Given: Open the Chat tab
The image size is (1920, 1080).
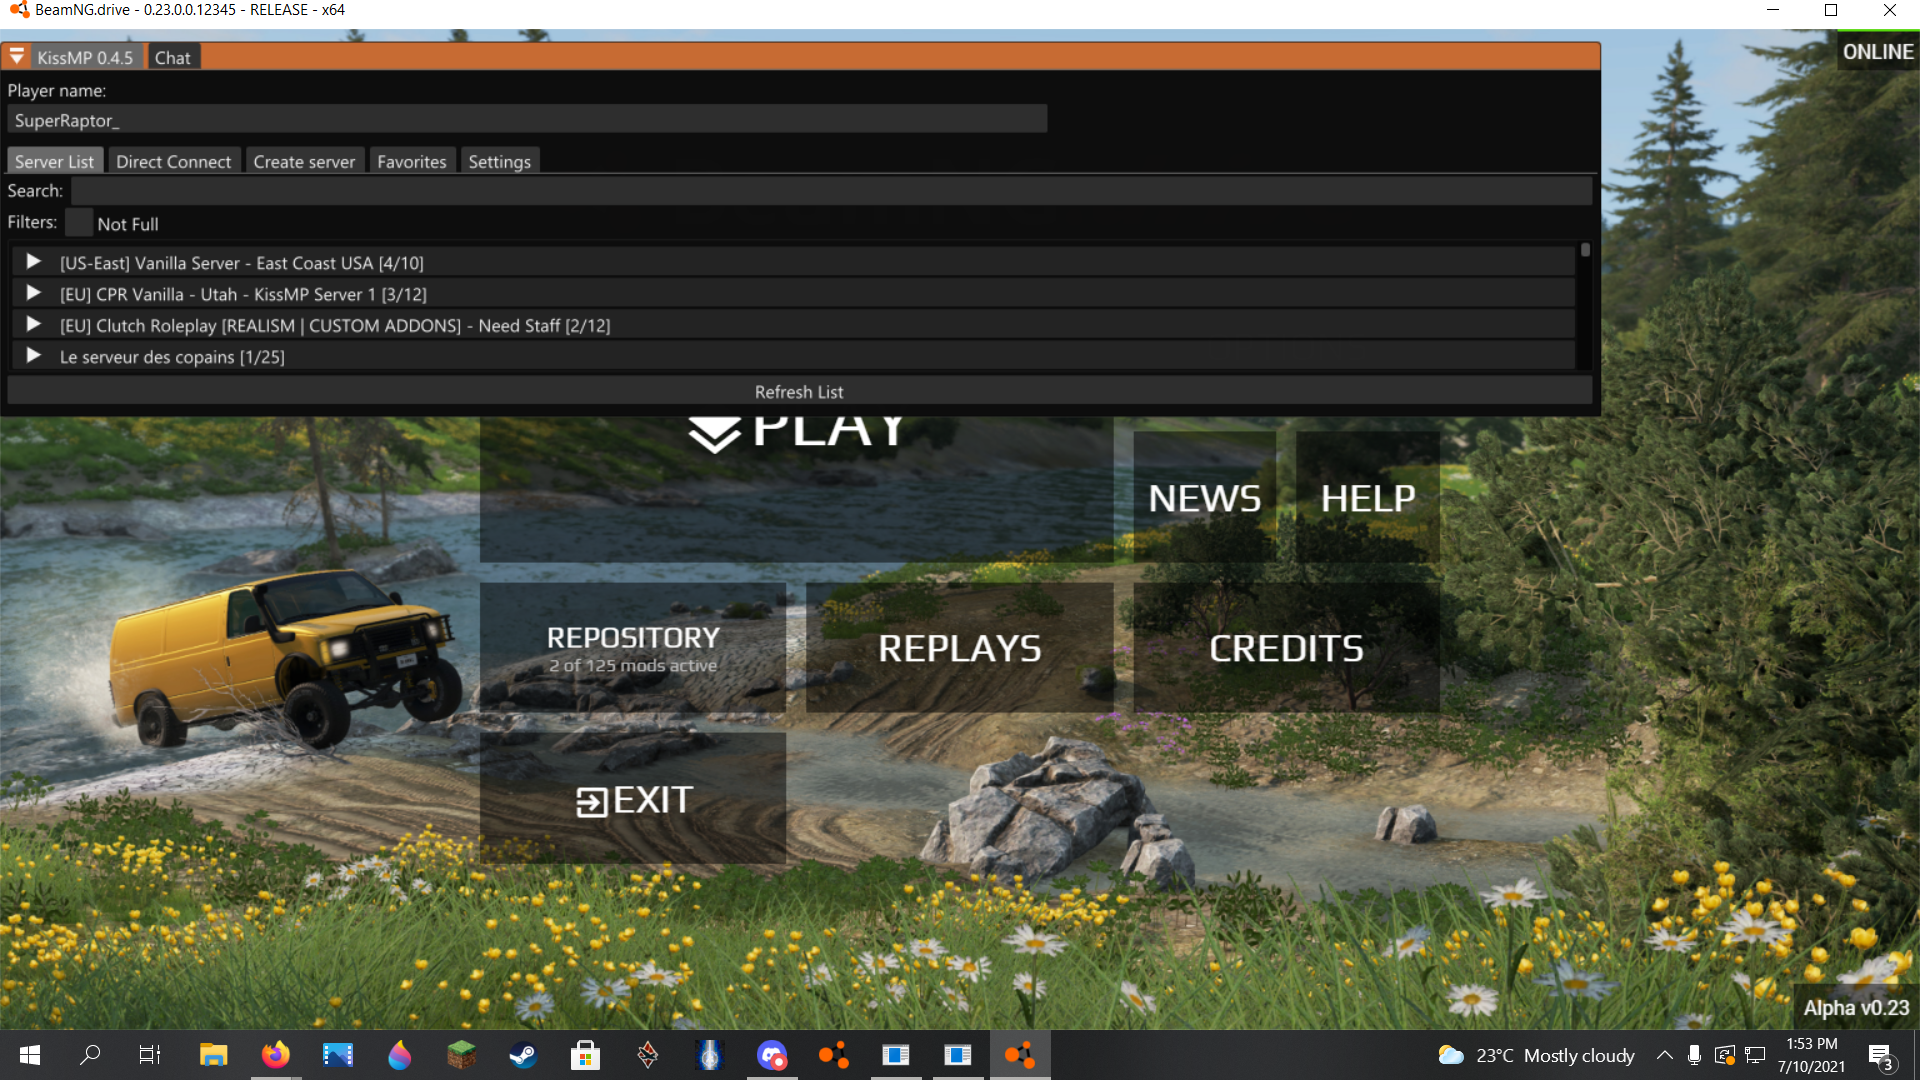Looking at the screenshot, I should pos(173,58).
